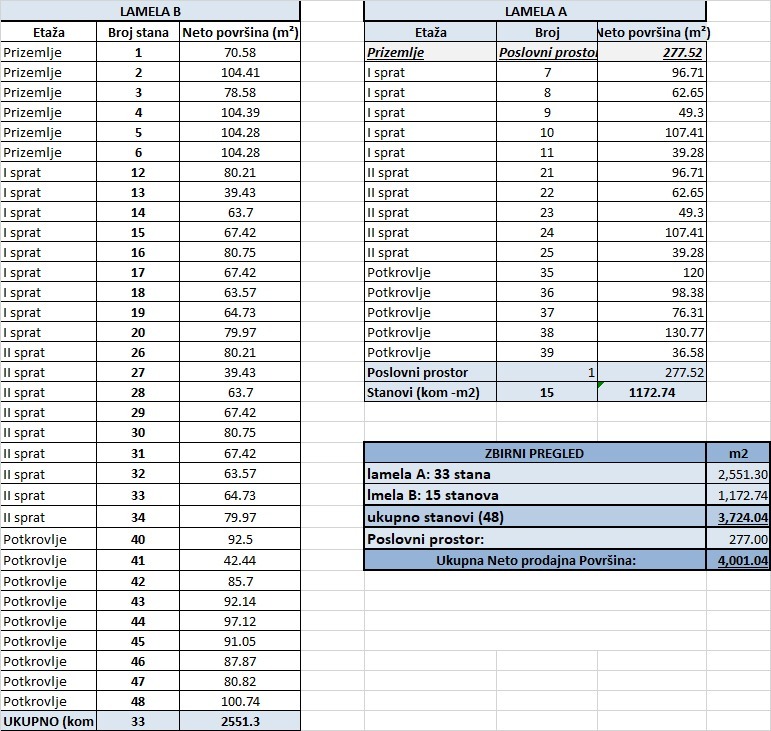The height and width of the screenshot is (731, 771).
Task: Click the area cell showing 130.77
Action: [652, 332]
